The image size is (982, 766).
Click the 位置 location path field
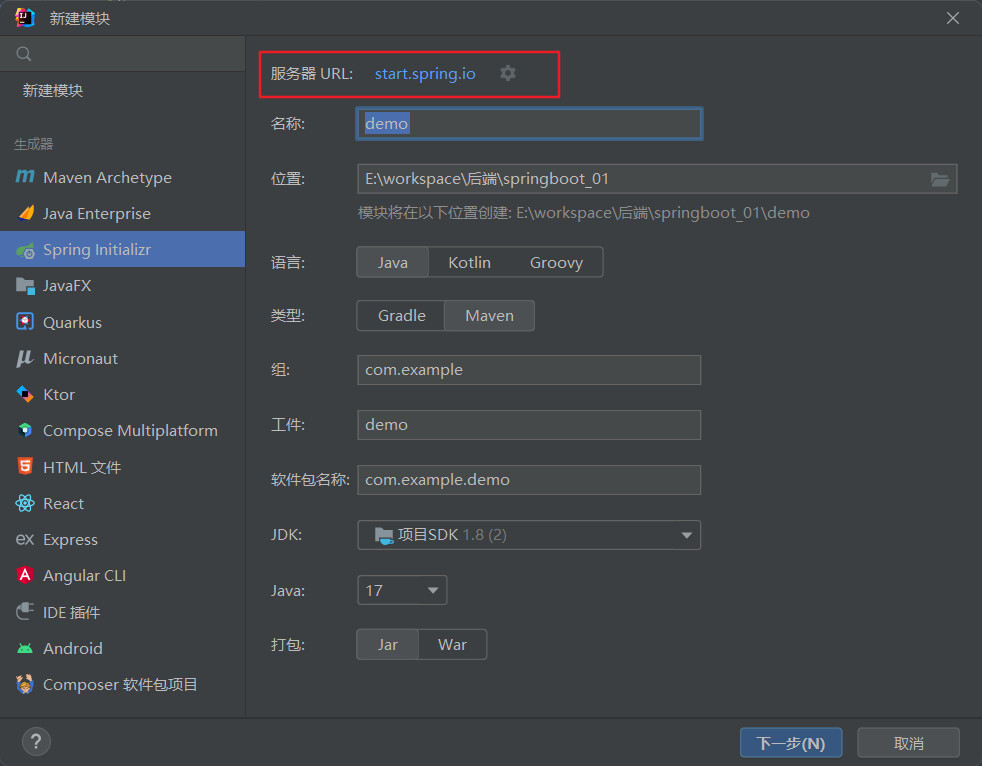[657, 179]
